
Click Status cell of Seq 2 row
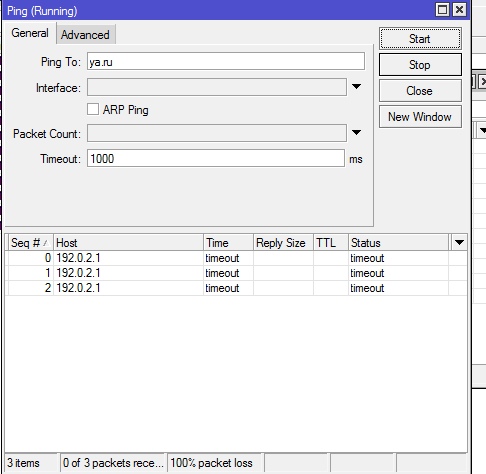pyautogui.click(x=398, y=288)
